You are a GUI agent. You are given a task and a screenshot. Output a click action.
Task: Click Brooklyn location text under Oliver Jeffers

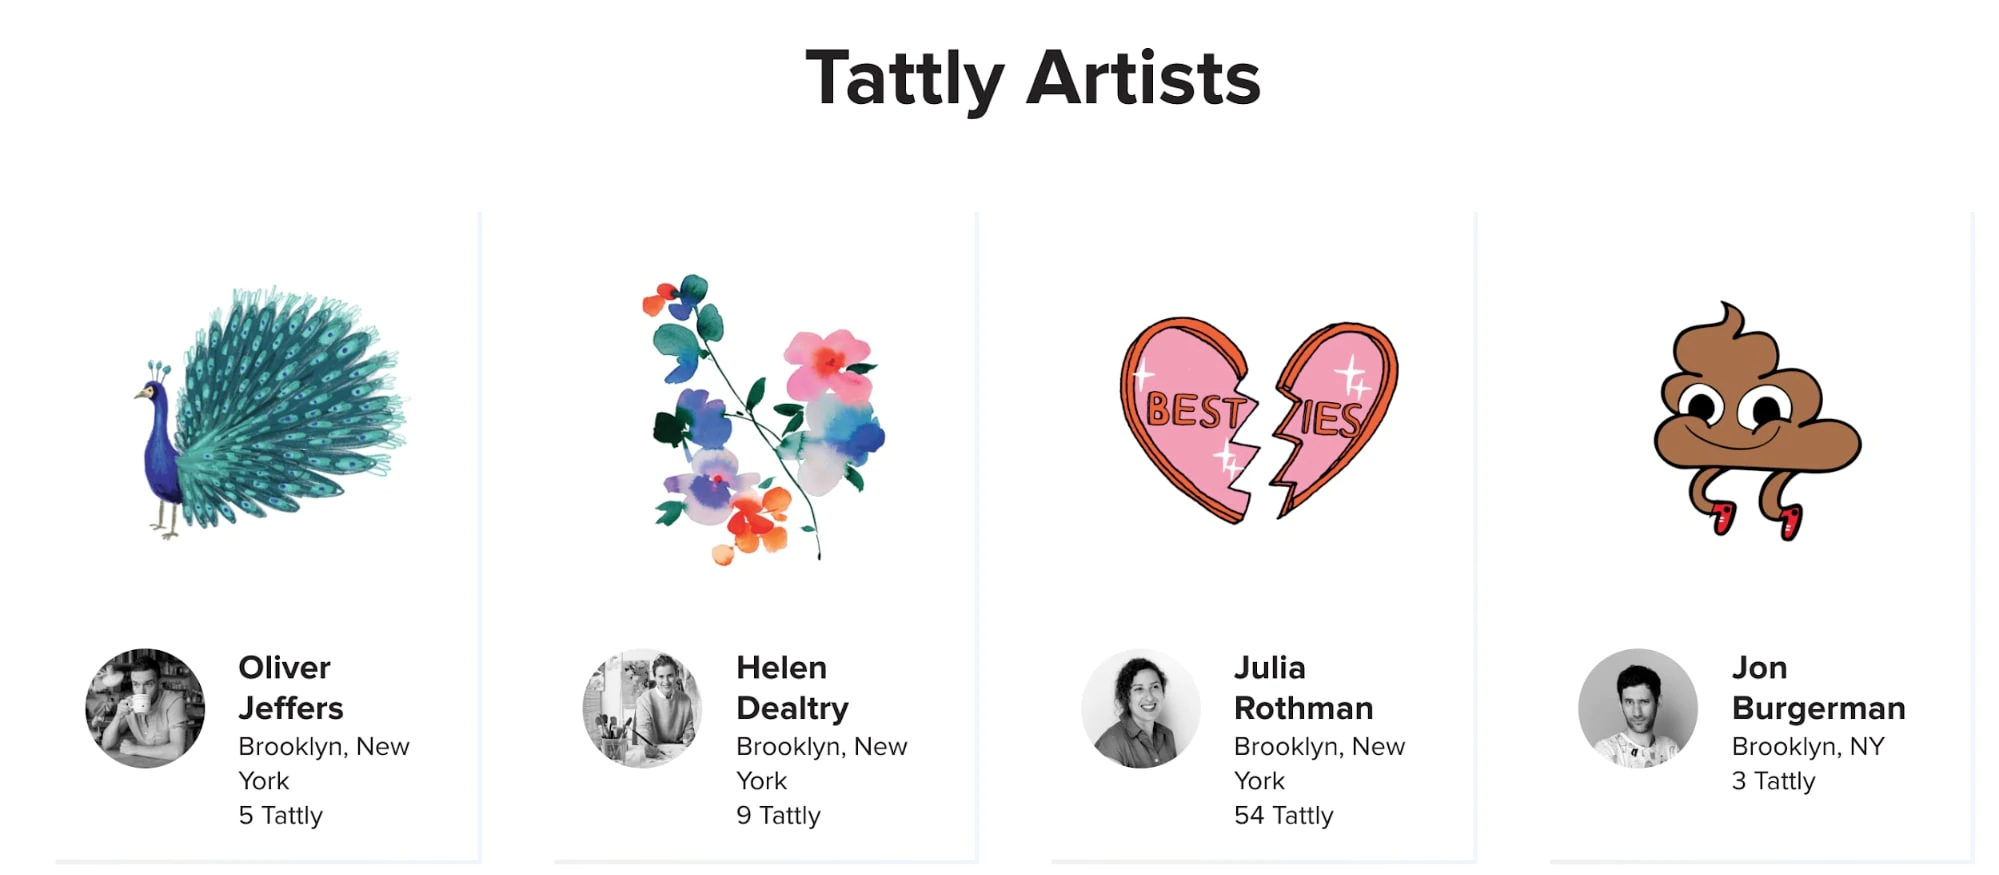pos(323,762)
